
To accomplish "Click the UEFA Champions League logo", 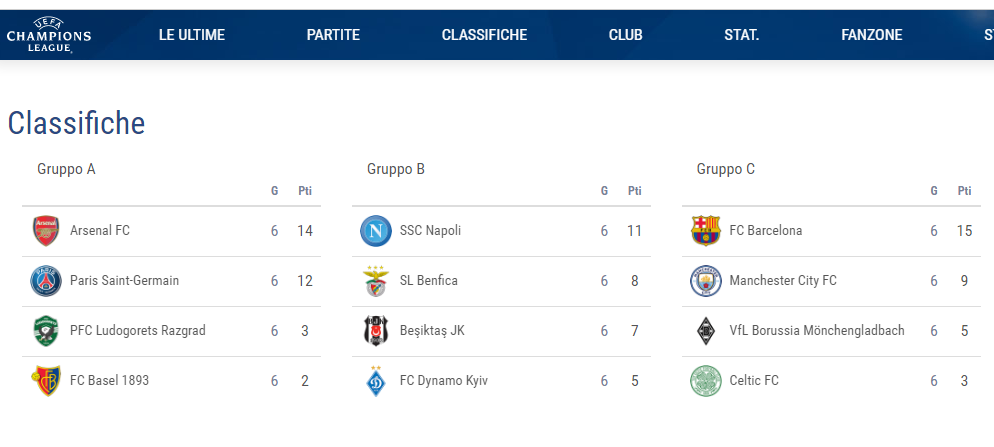I will [x=48, y=35].
